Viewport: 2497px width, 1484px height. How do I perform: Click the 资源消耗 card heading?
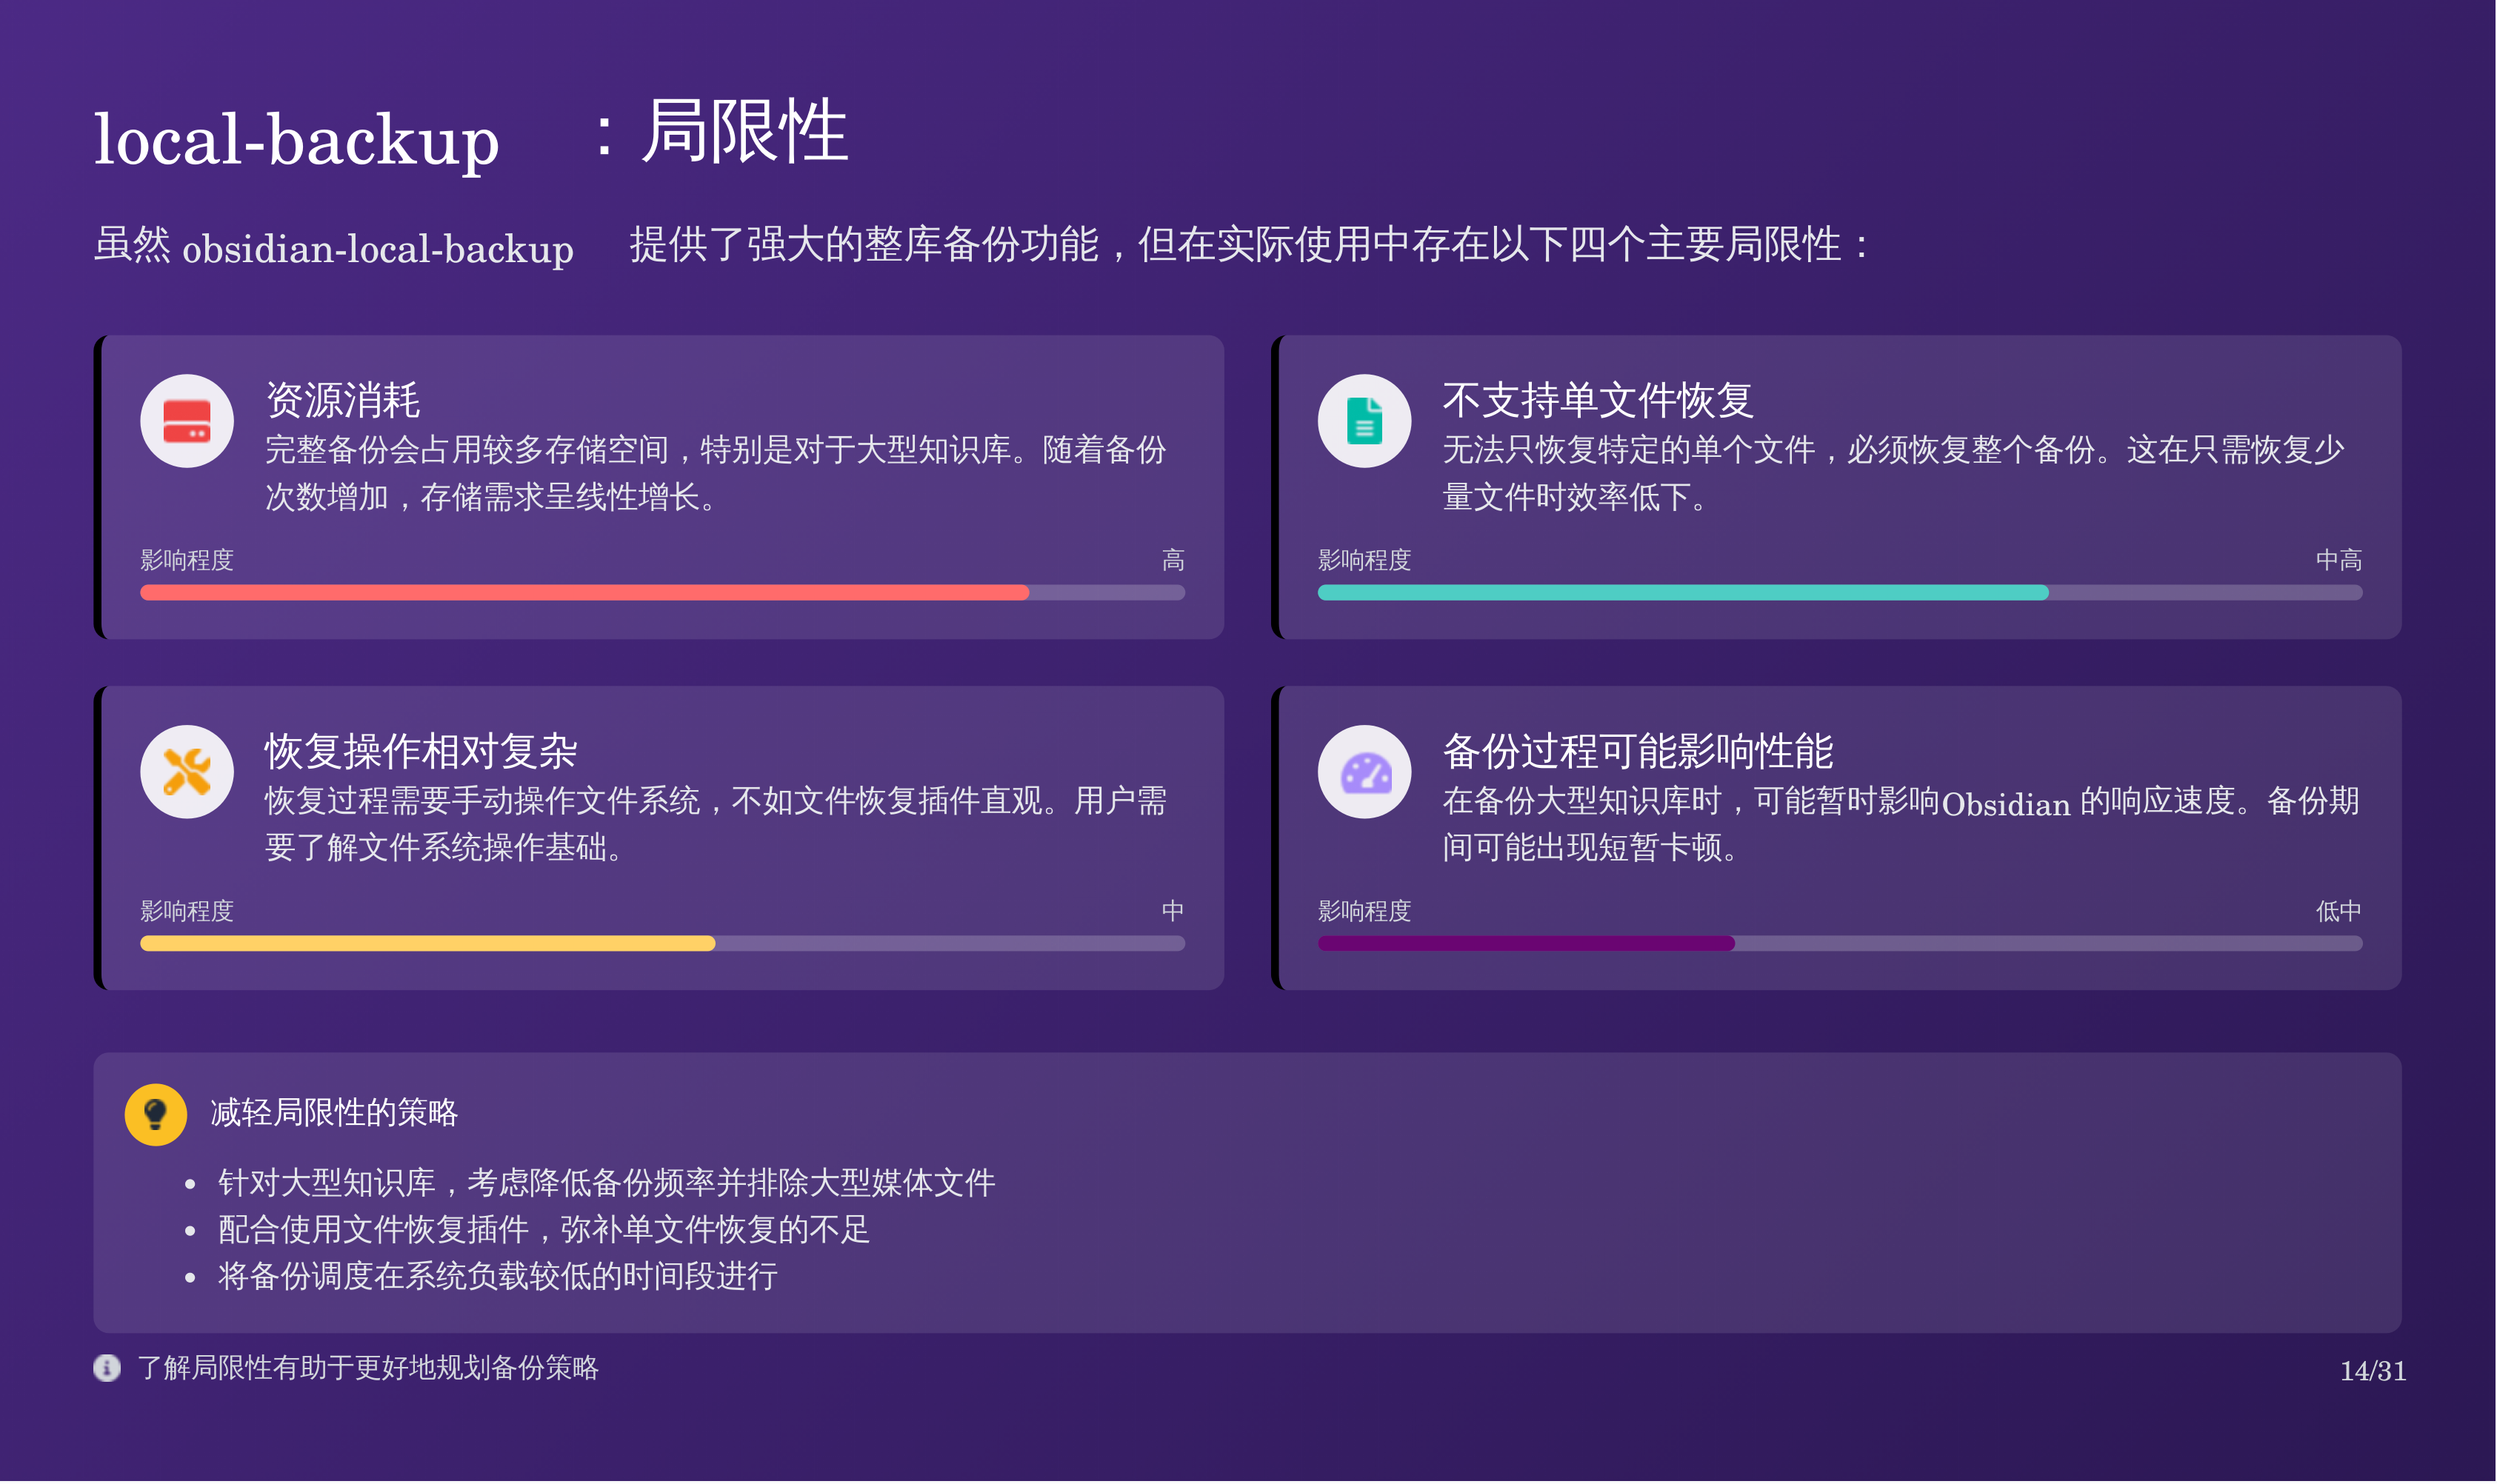342,400
